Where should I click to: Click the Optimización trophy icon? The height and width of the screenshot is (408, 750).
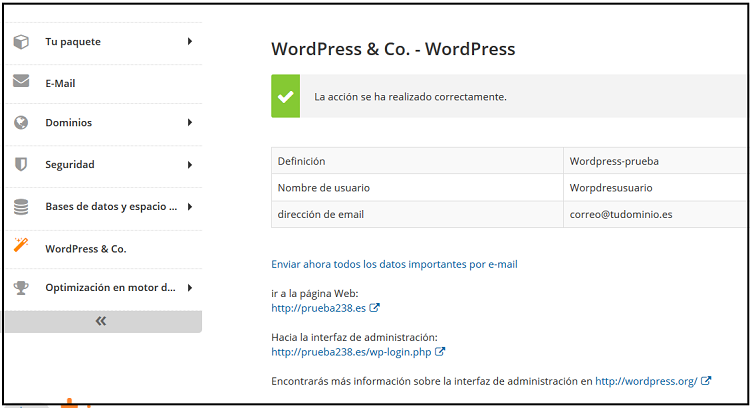(x=21, y=287)
